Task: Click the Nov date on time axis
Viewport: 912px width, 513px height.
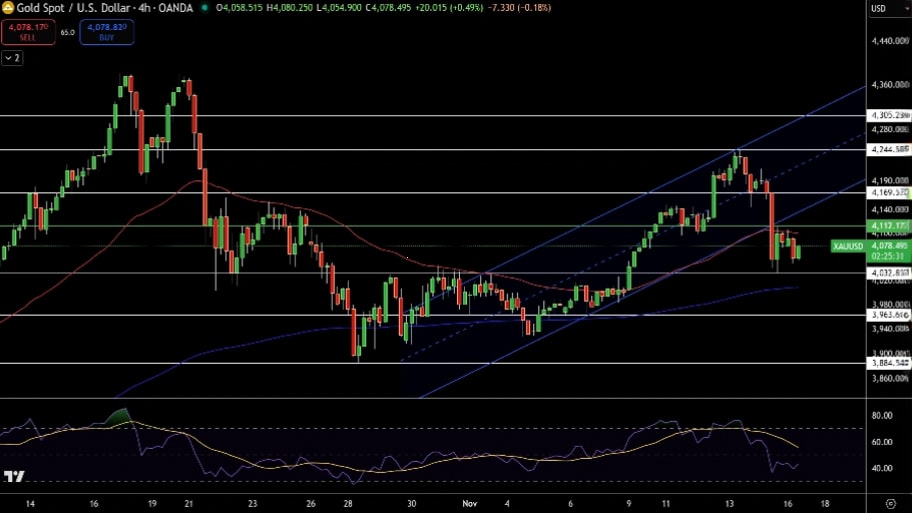Action: coord(471,503)
